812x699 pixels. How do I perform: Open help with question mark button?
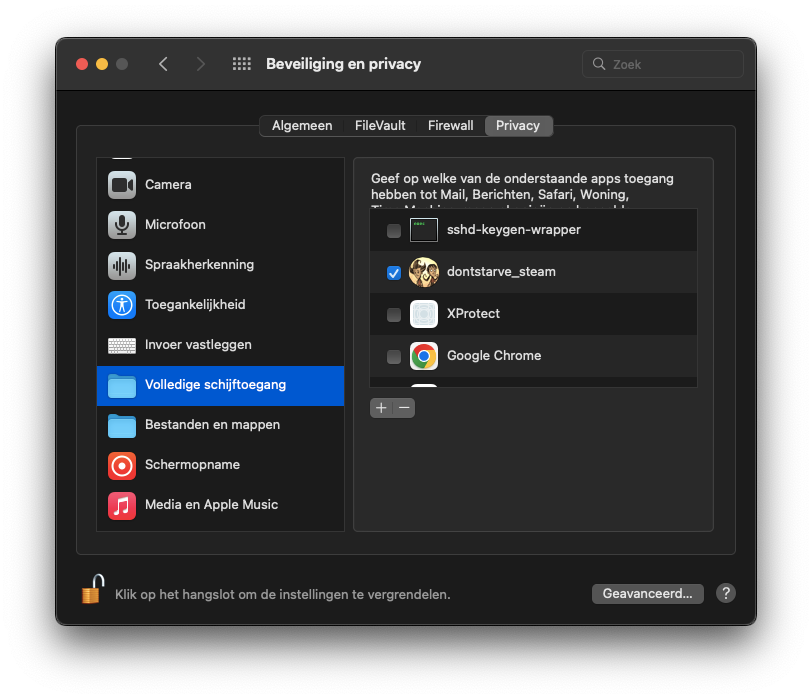point(726,593)
